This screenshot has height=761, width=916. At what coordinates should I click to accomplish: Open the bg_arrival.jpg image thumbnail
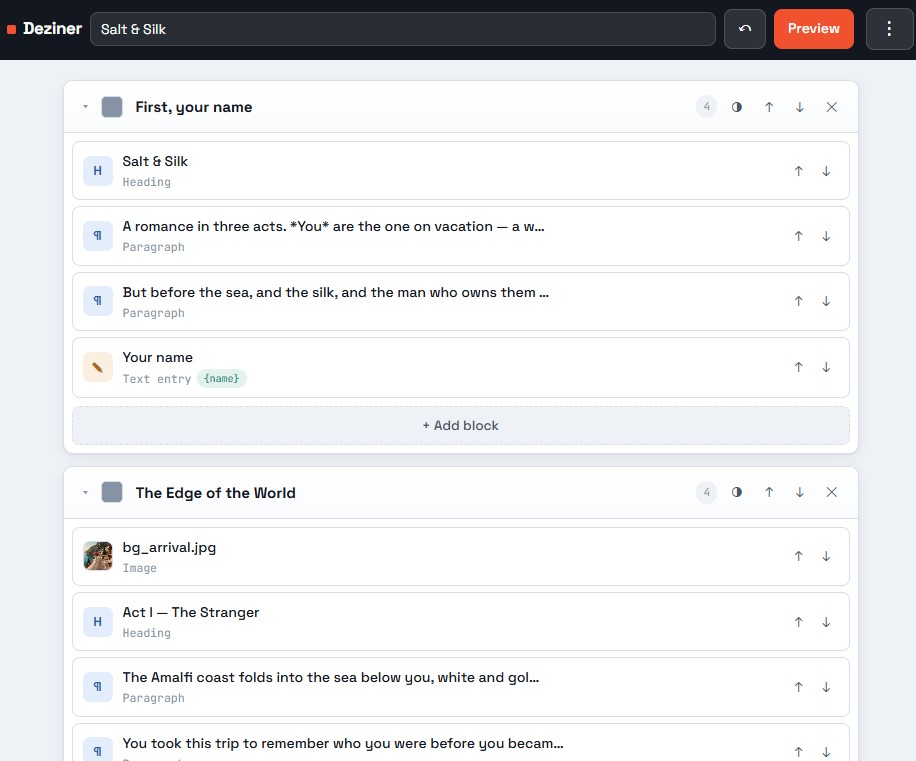click(98, 555)
